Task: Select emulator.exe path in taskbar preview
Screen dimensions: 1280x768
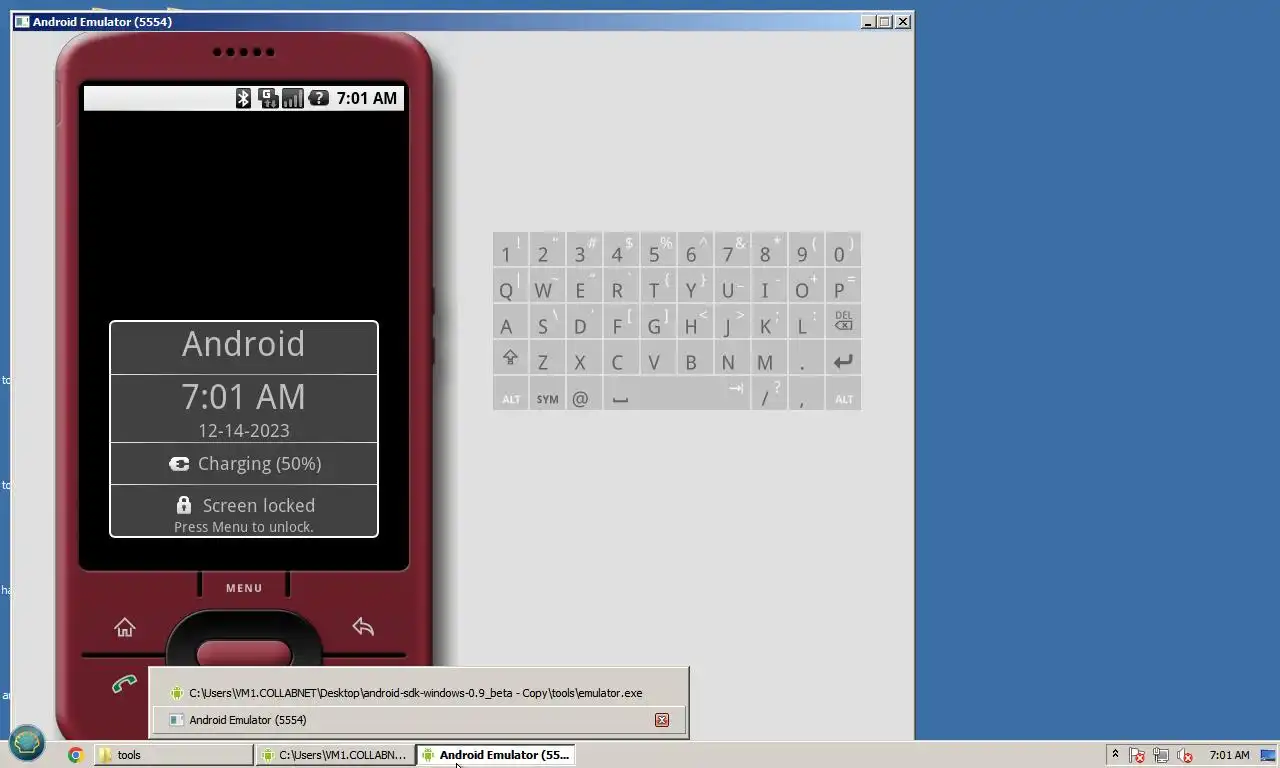Action: click(419, 693)
